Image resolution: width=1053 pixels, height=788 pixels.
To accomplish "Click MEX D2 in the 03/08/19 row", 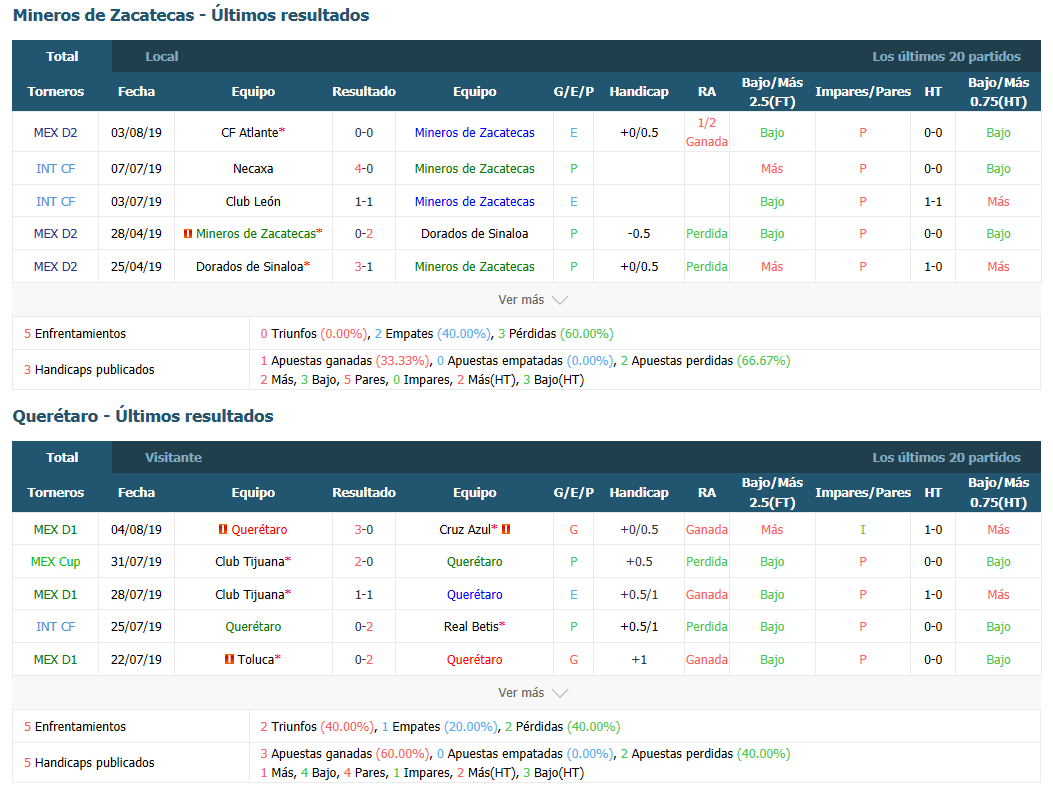I will (56, 133).
